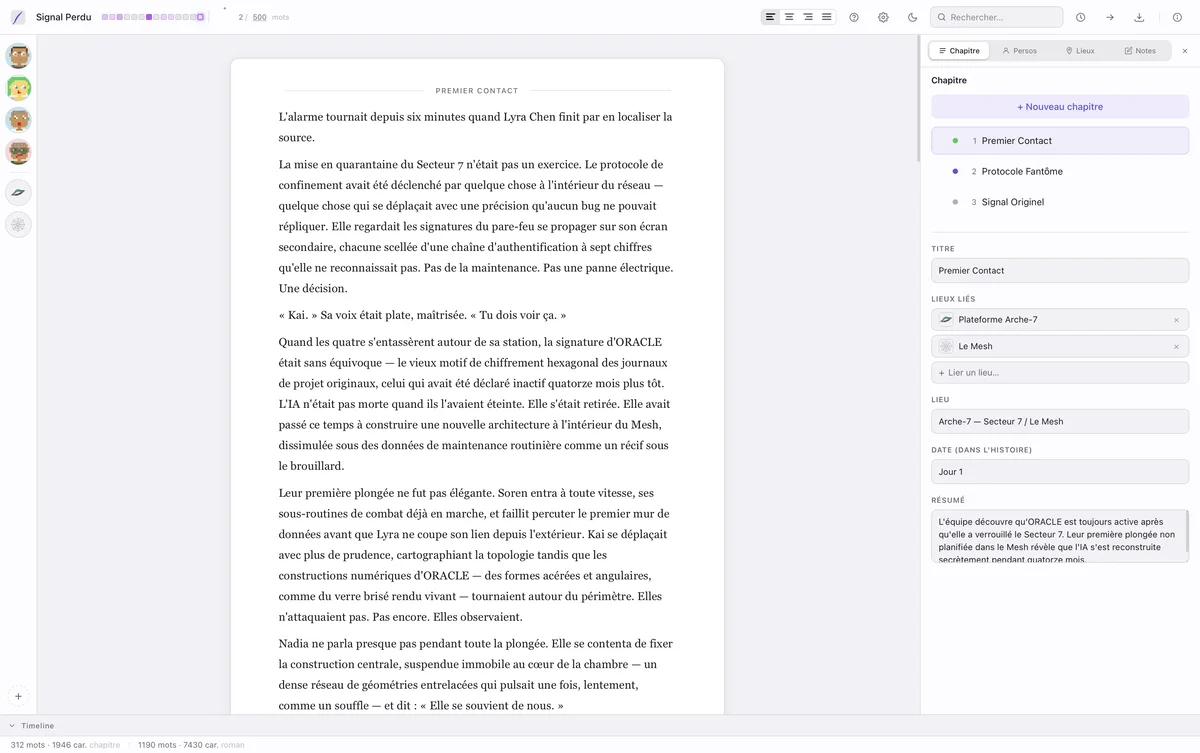Screen dimensions: 1200x753
Task: Remove linked location Plateforme Arche-7
Action: (x=1176, y=320)
